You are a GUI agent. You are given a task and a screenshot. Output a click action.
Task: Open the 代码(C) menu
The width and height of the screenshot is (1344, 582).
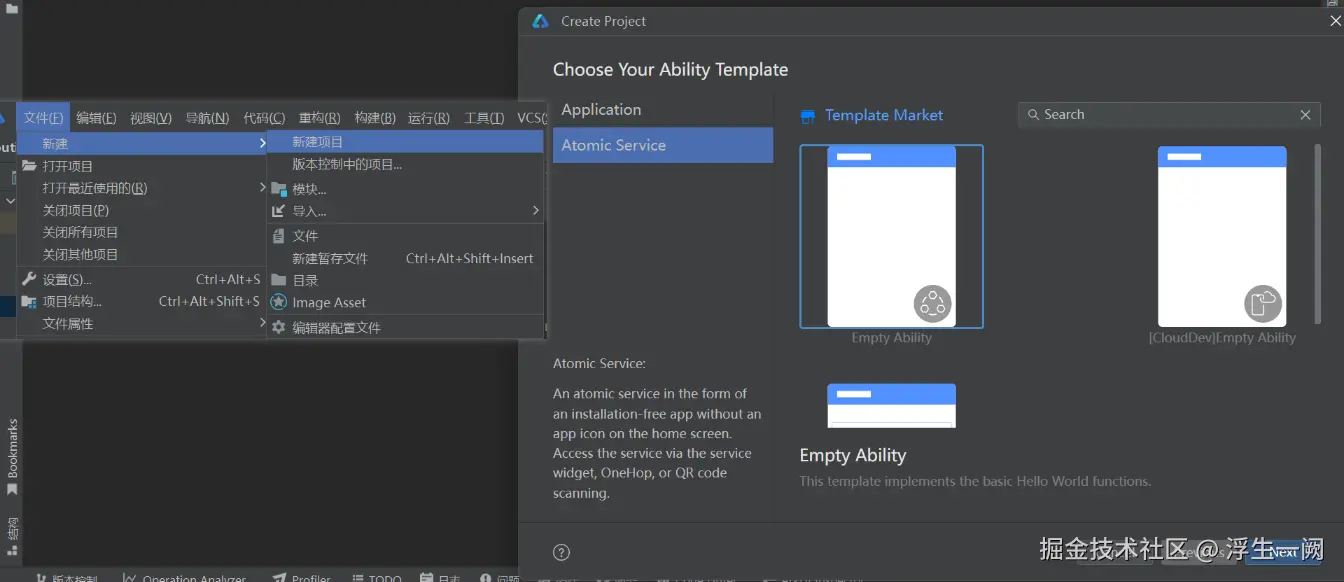pyautogui.click(x=264, y=118)
